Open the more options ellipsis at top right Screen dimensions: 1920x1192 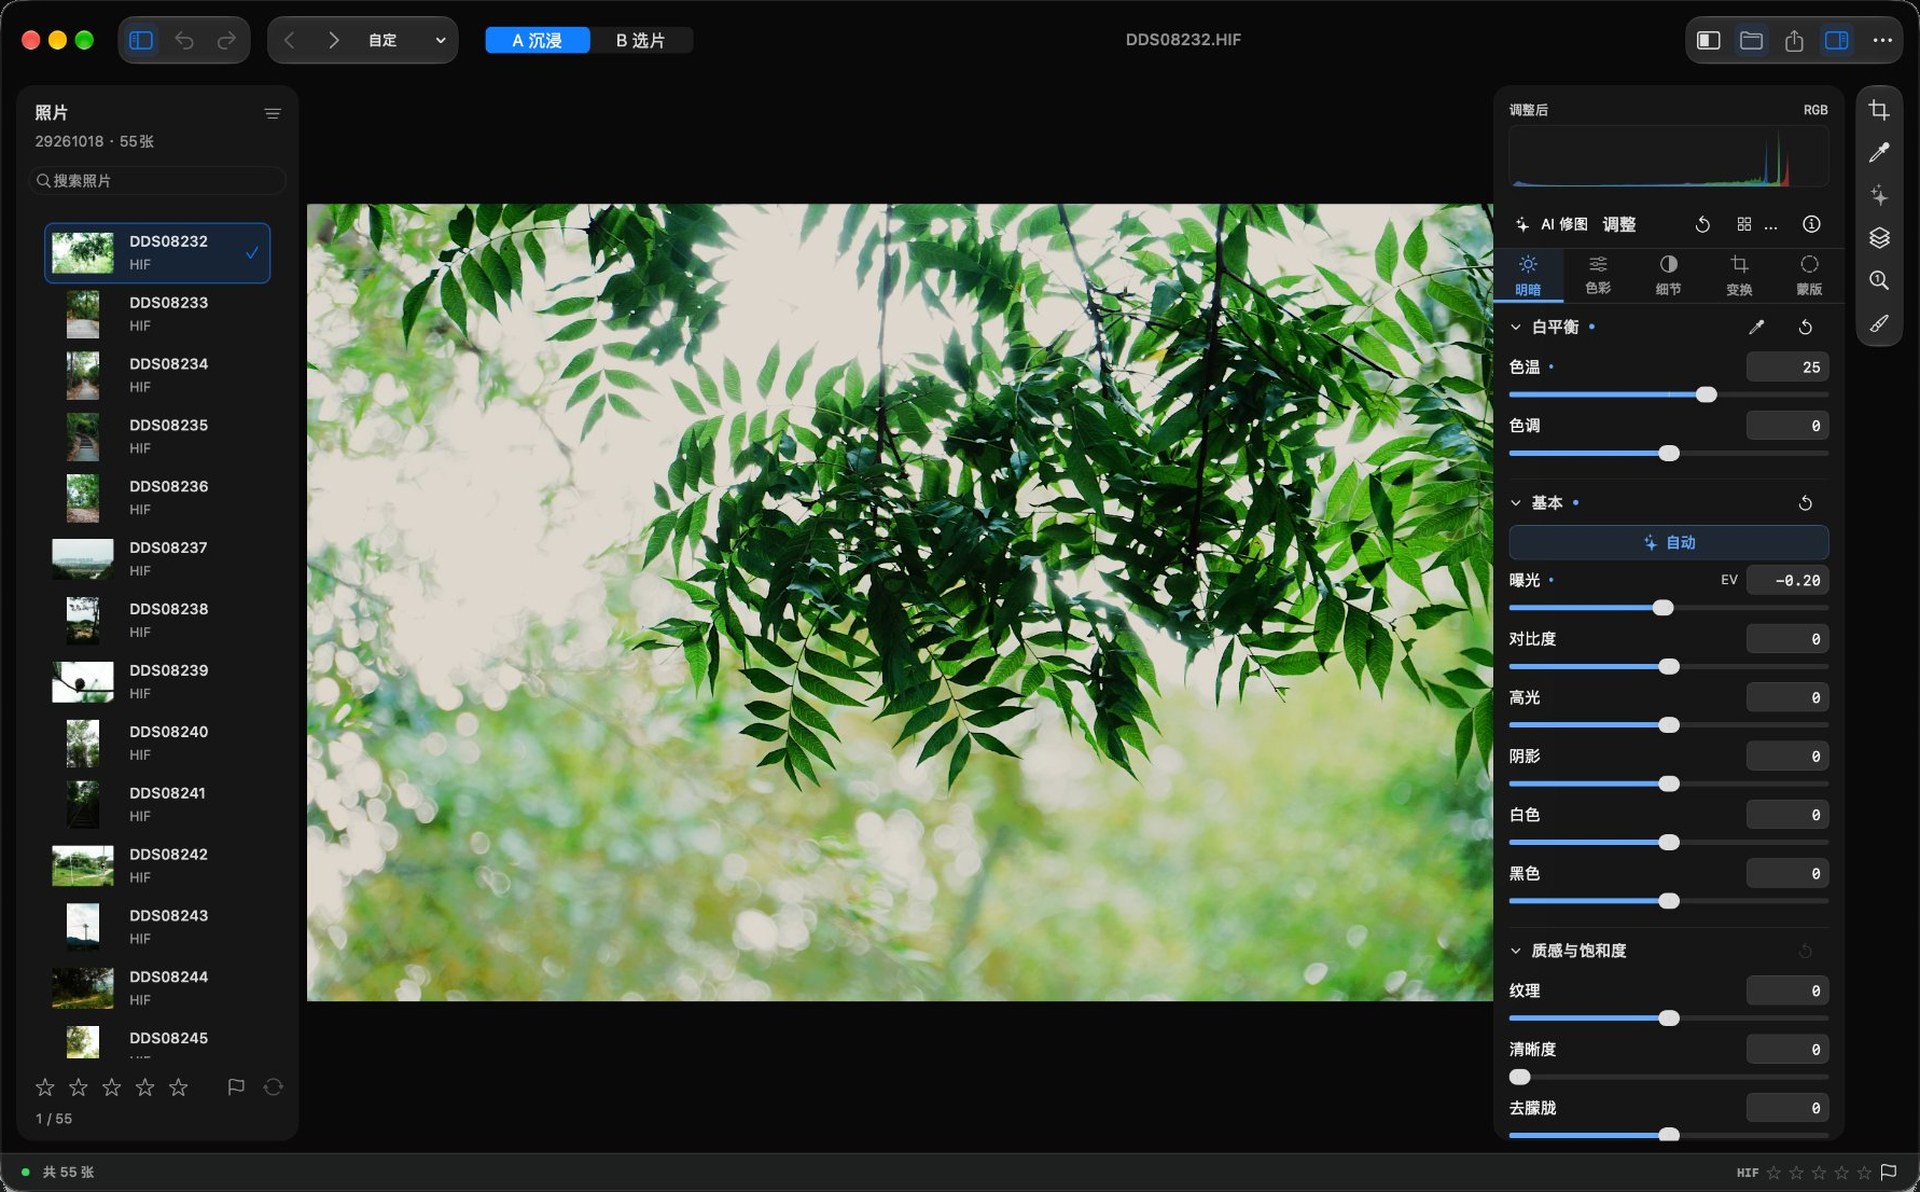pyautogui.click(x=1882, y=40)
